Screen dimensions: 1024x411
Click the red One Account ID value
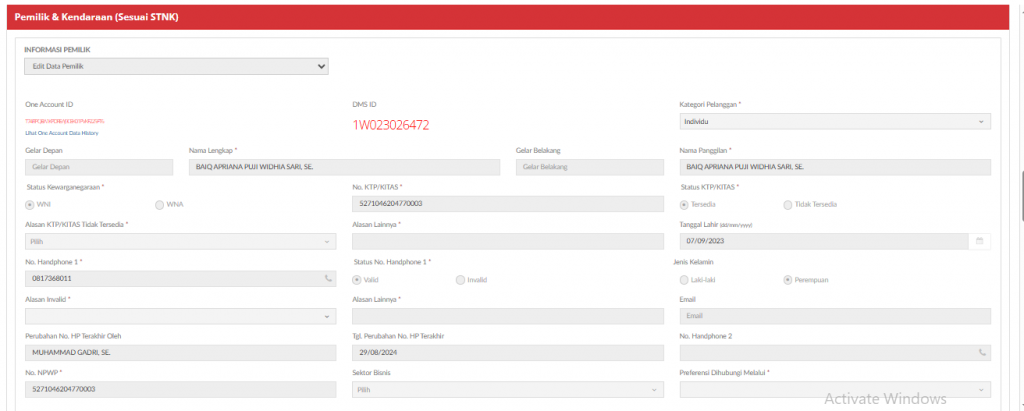64,120
